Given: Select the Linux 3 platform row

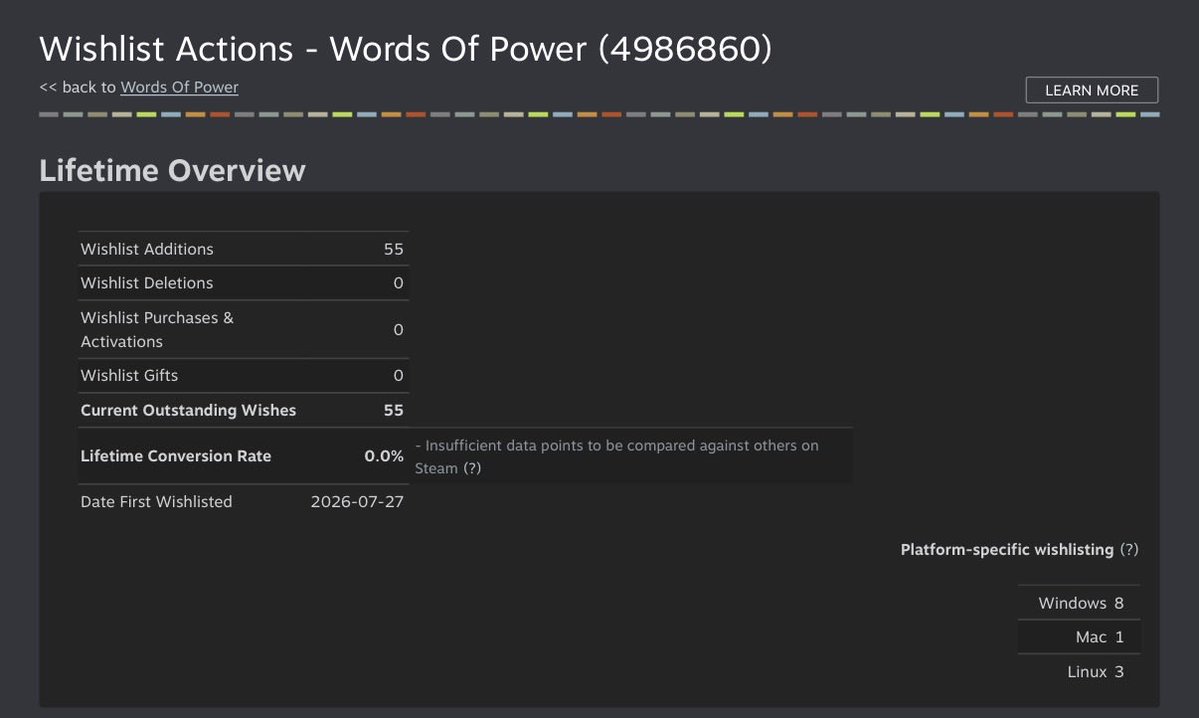Looking at the screenshot, I should coord(1079,671).
